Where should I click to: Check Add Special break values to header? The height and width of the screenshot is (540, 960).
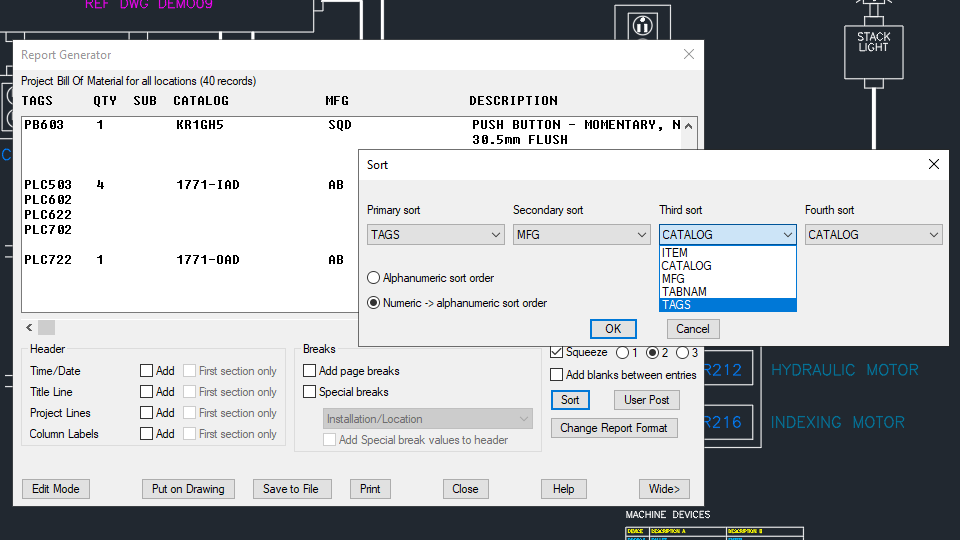(329, 440)
